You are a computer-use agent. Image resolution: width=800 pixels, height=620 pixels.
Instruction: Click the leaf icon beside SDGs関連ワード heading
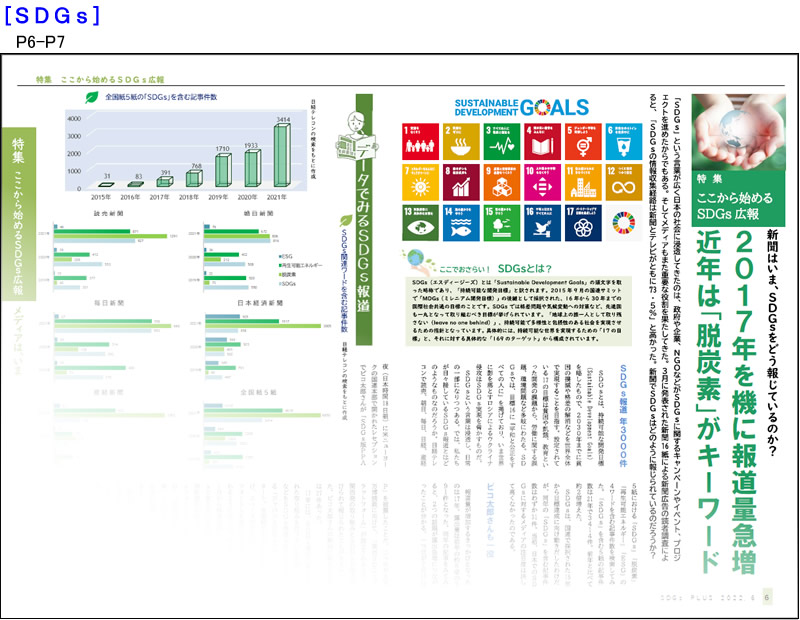pos(346,221)
